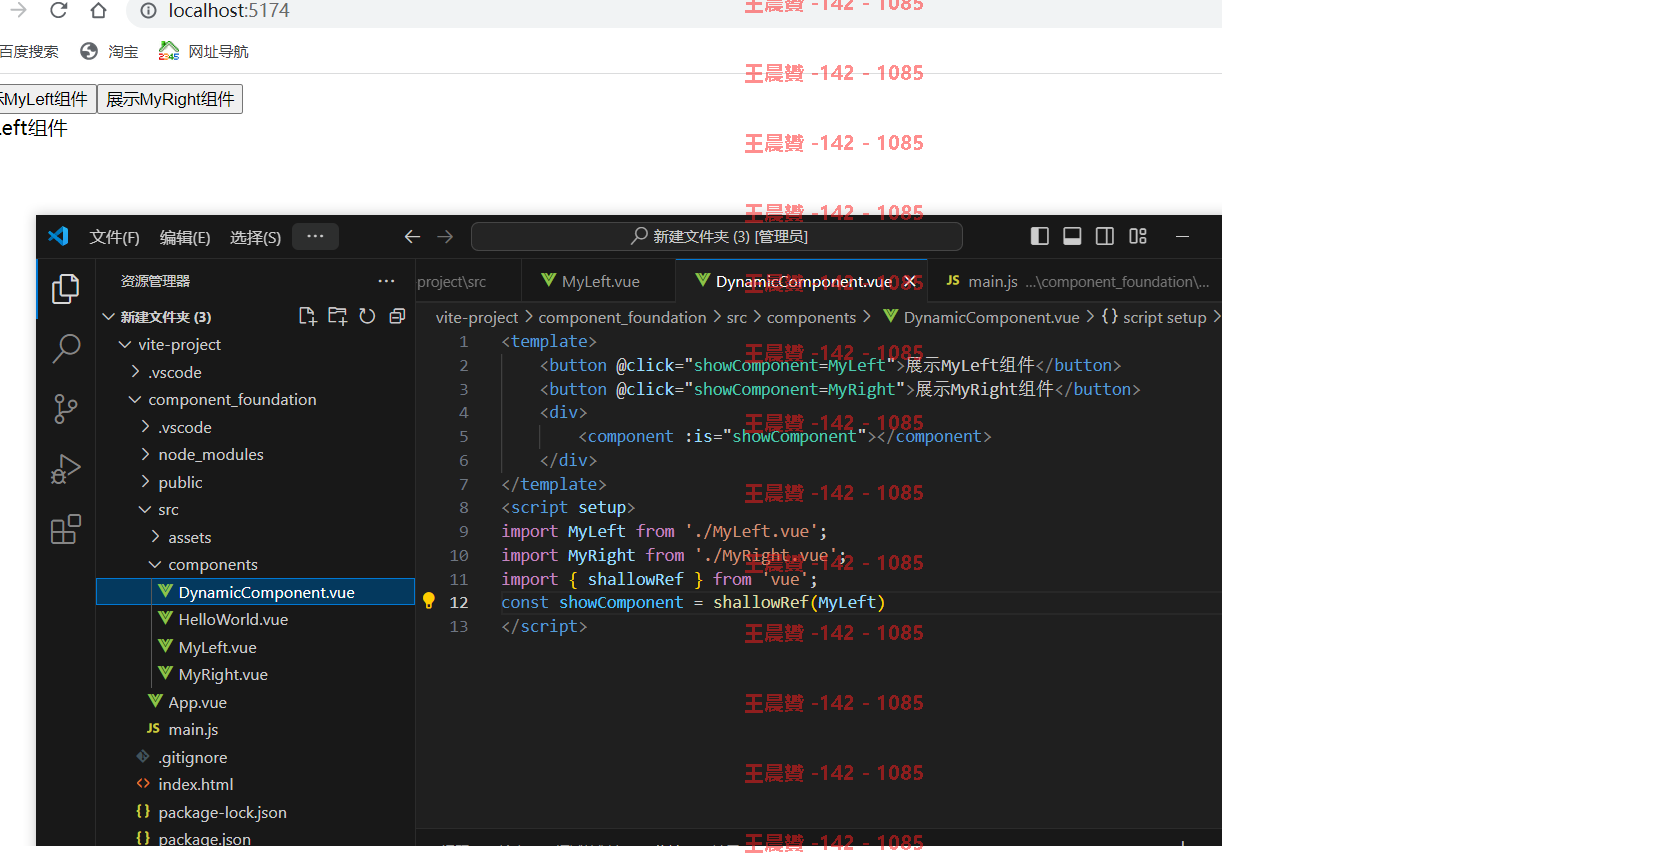Reload the browser page
This screenshot has height=864, width=1668.
click(58, 10)
